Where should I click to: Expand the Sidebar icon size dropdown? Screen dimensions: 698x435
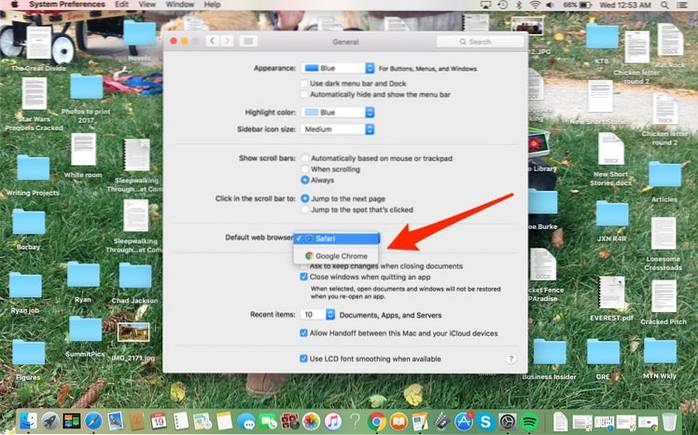point(337,129)
